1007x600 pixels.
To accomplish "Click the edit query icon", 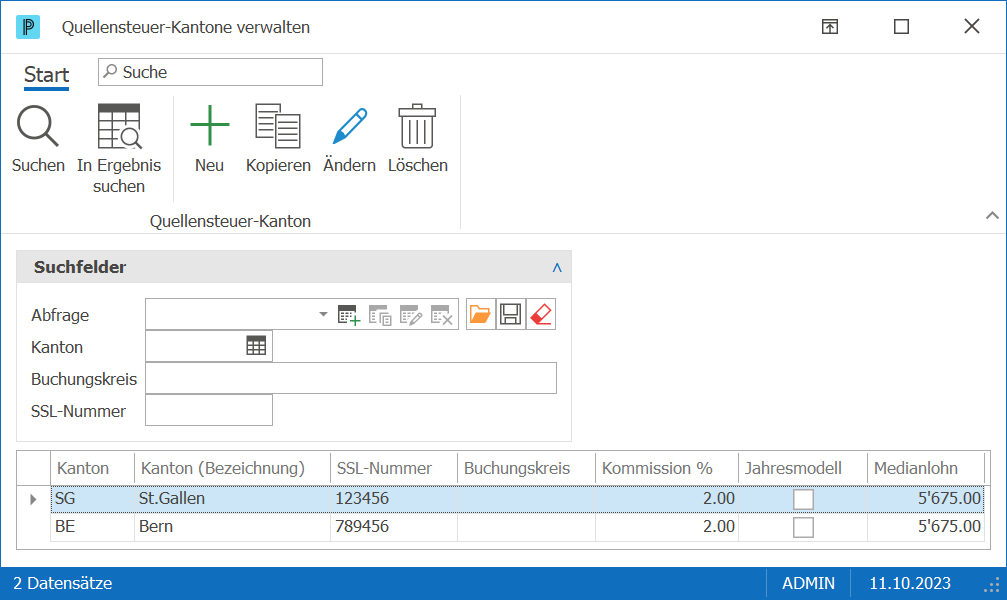I will tap(410, 315).
